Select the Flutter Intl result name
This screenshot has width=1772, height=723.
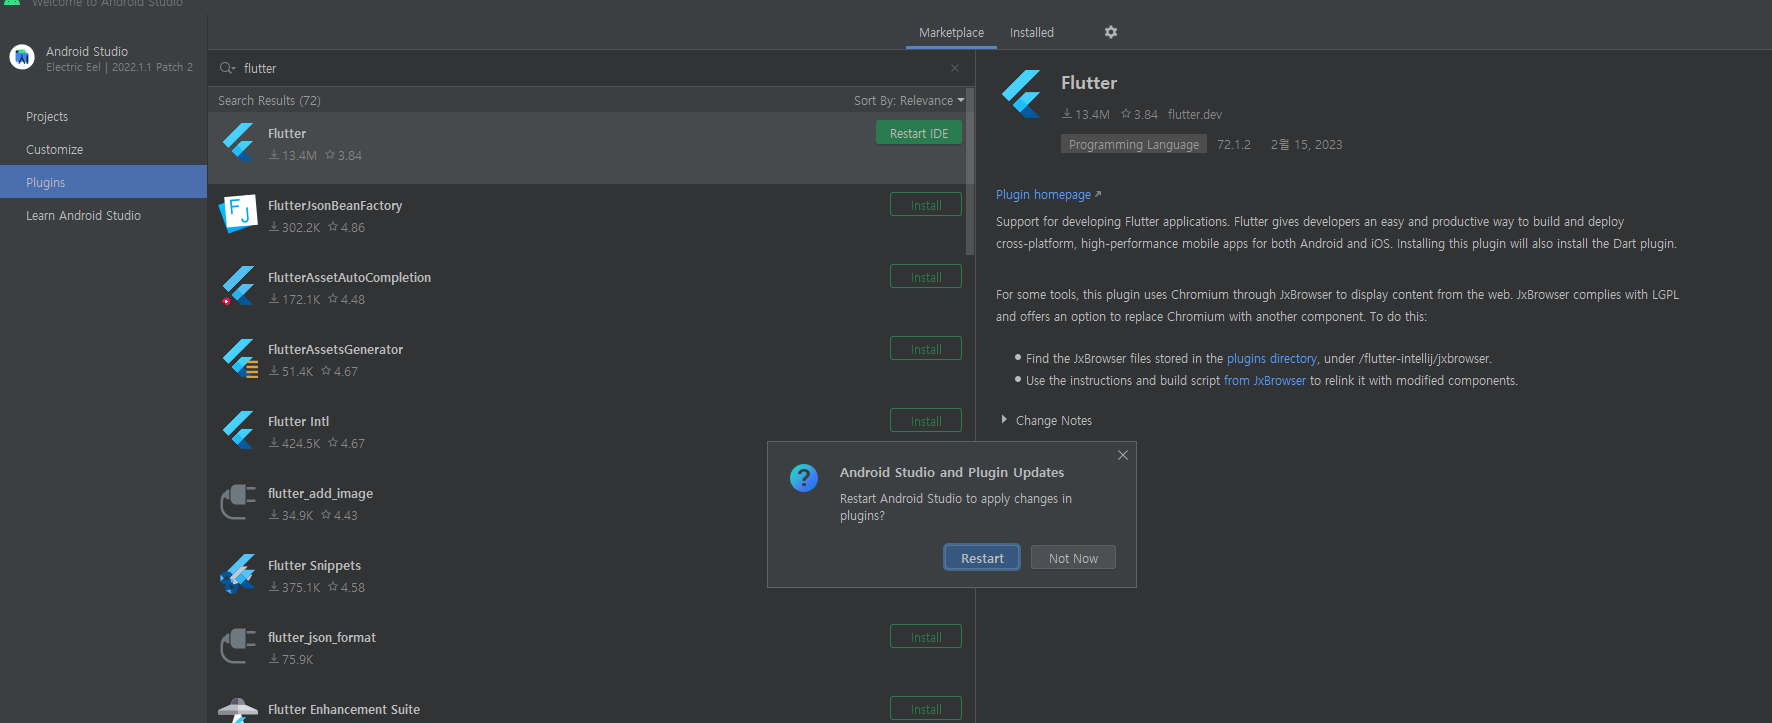[x=298, y=421]
